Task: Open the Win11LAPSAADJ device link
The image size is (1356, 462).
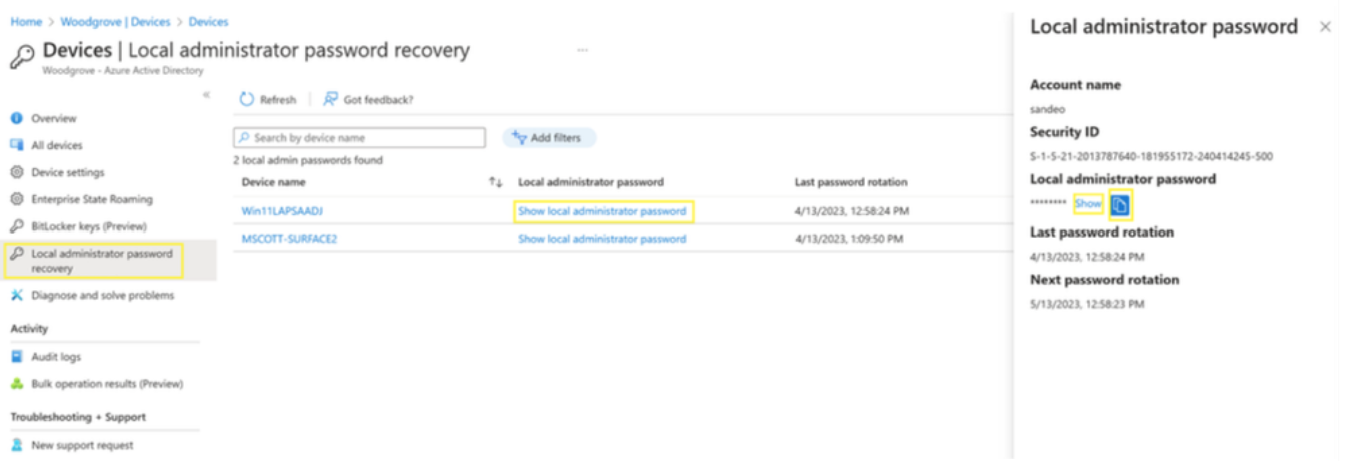Action: [x=282, y=211]
